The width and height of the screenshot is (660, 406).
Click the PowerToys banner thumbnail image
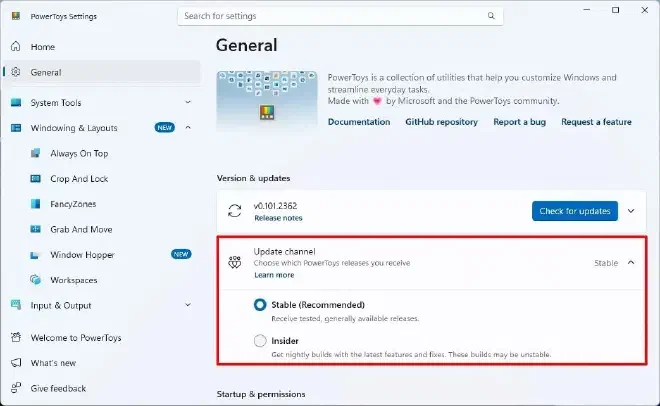click(267, 100)
